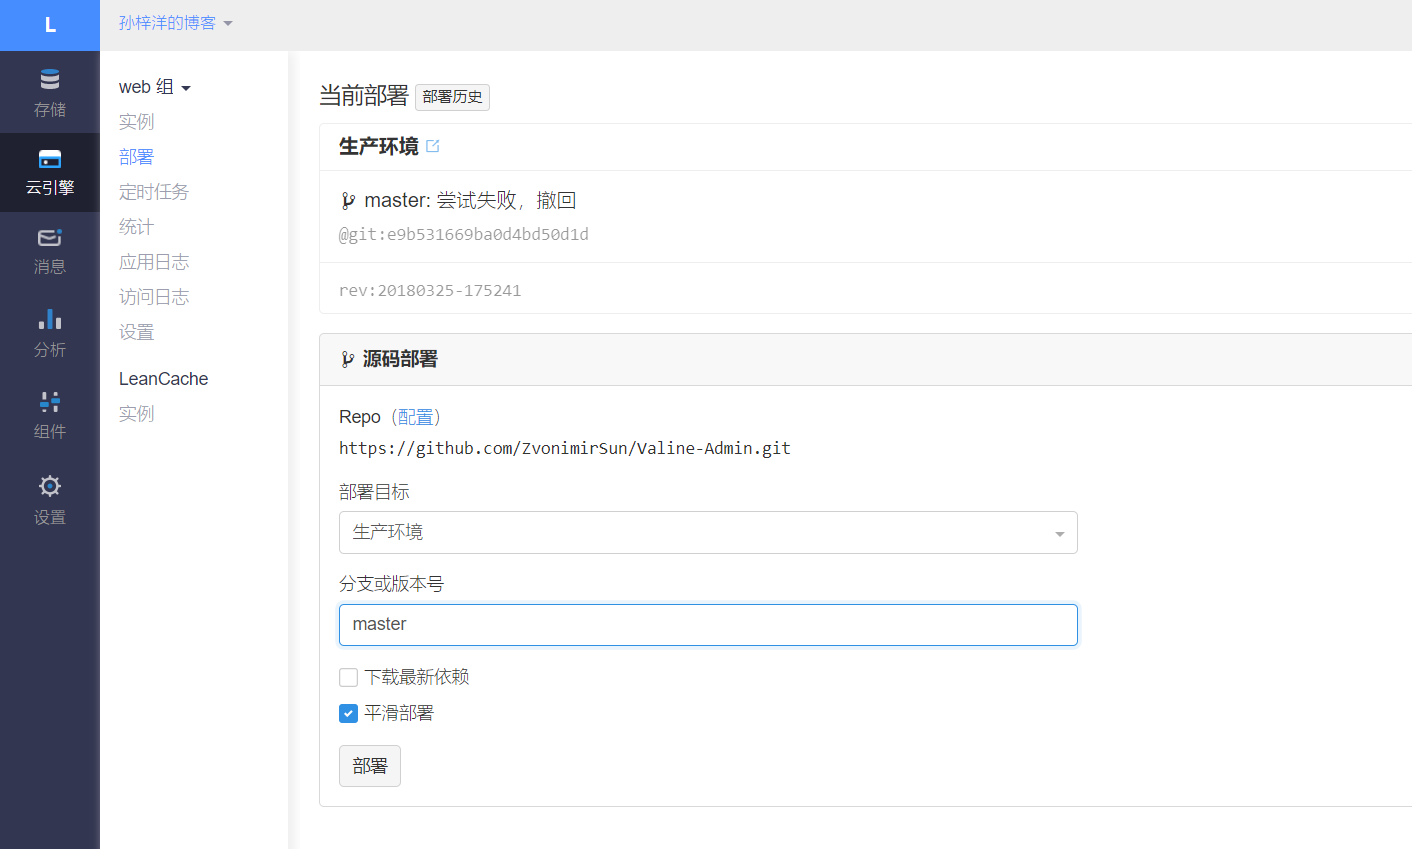This screenshot has height=849, width=1412.
Task: Open production environment external link icon
Action: point(433,146)
